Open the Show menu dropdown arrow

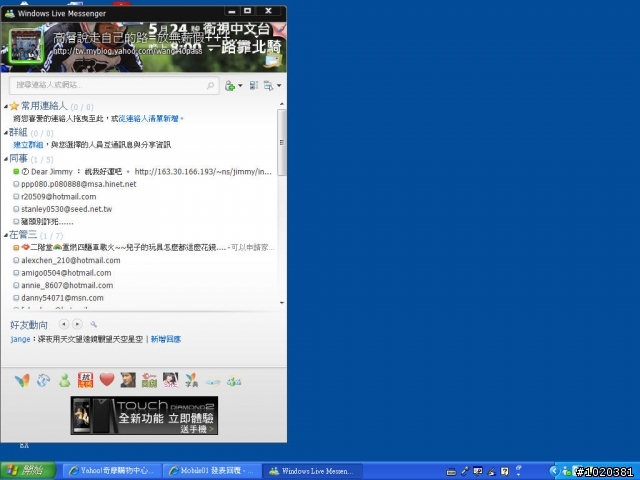pos(279,85)
